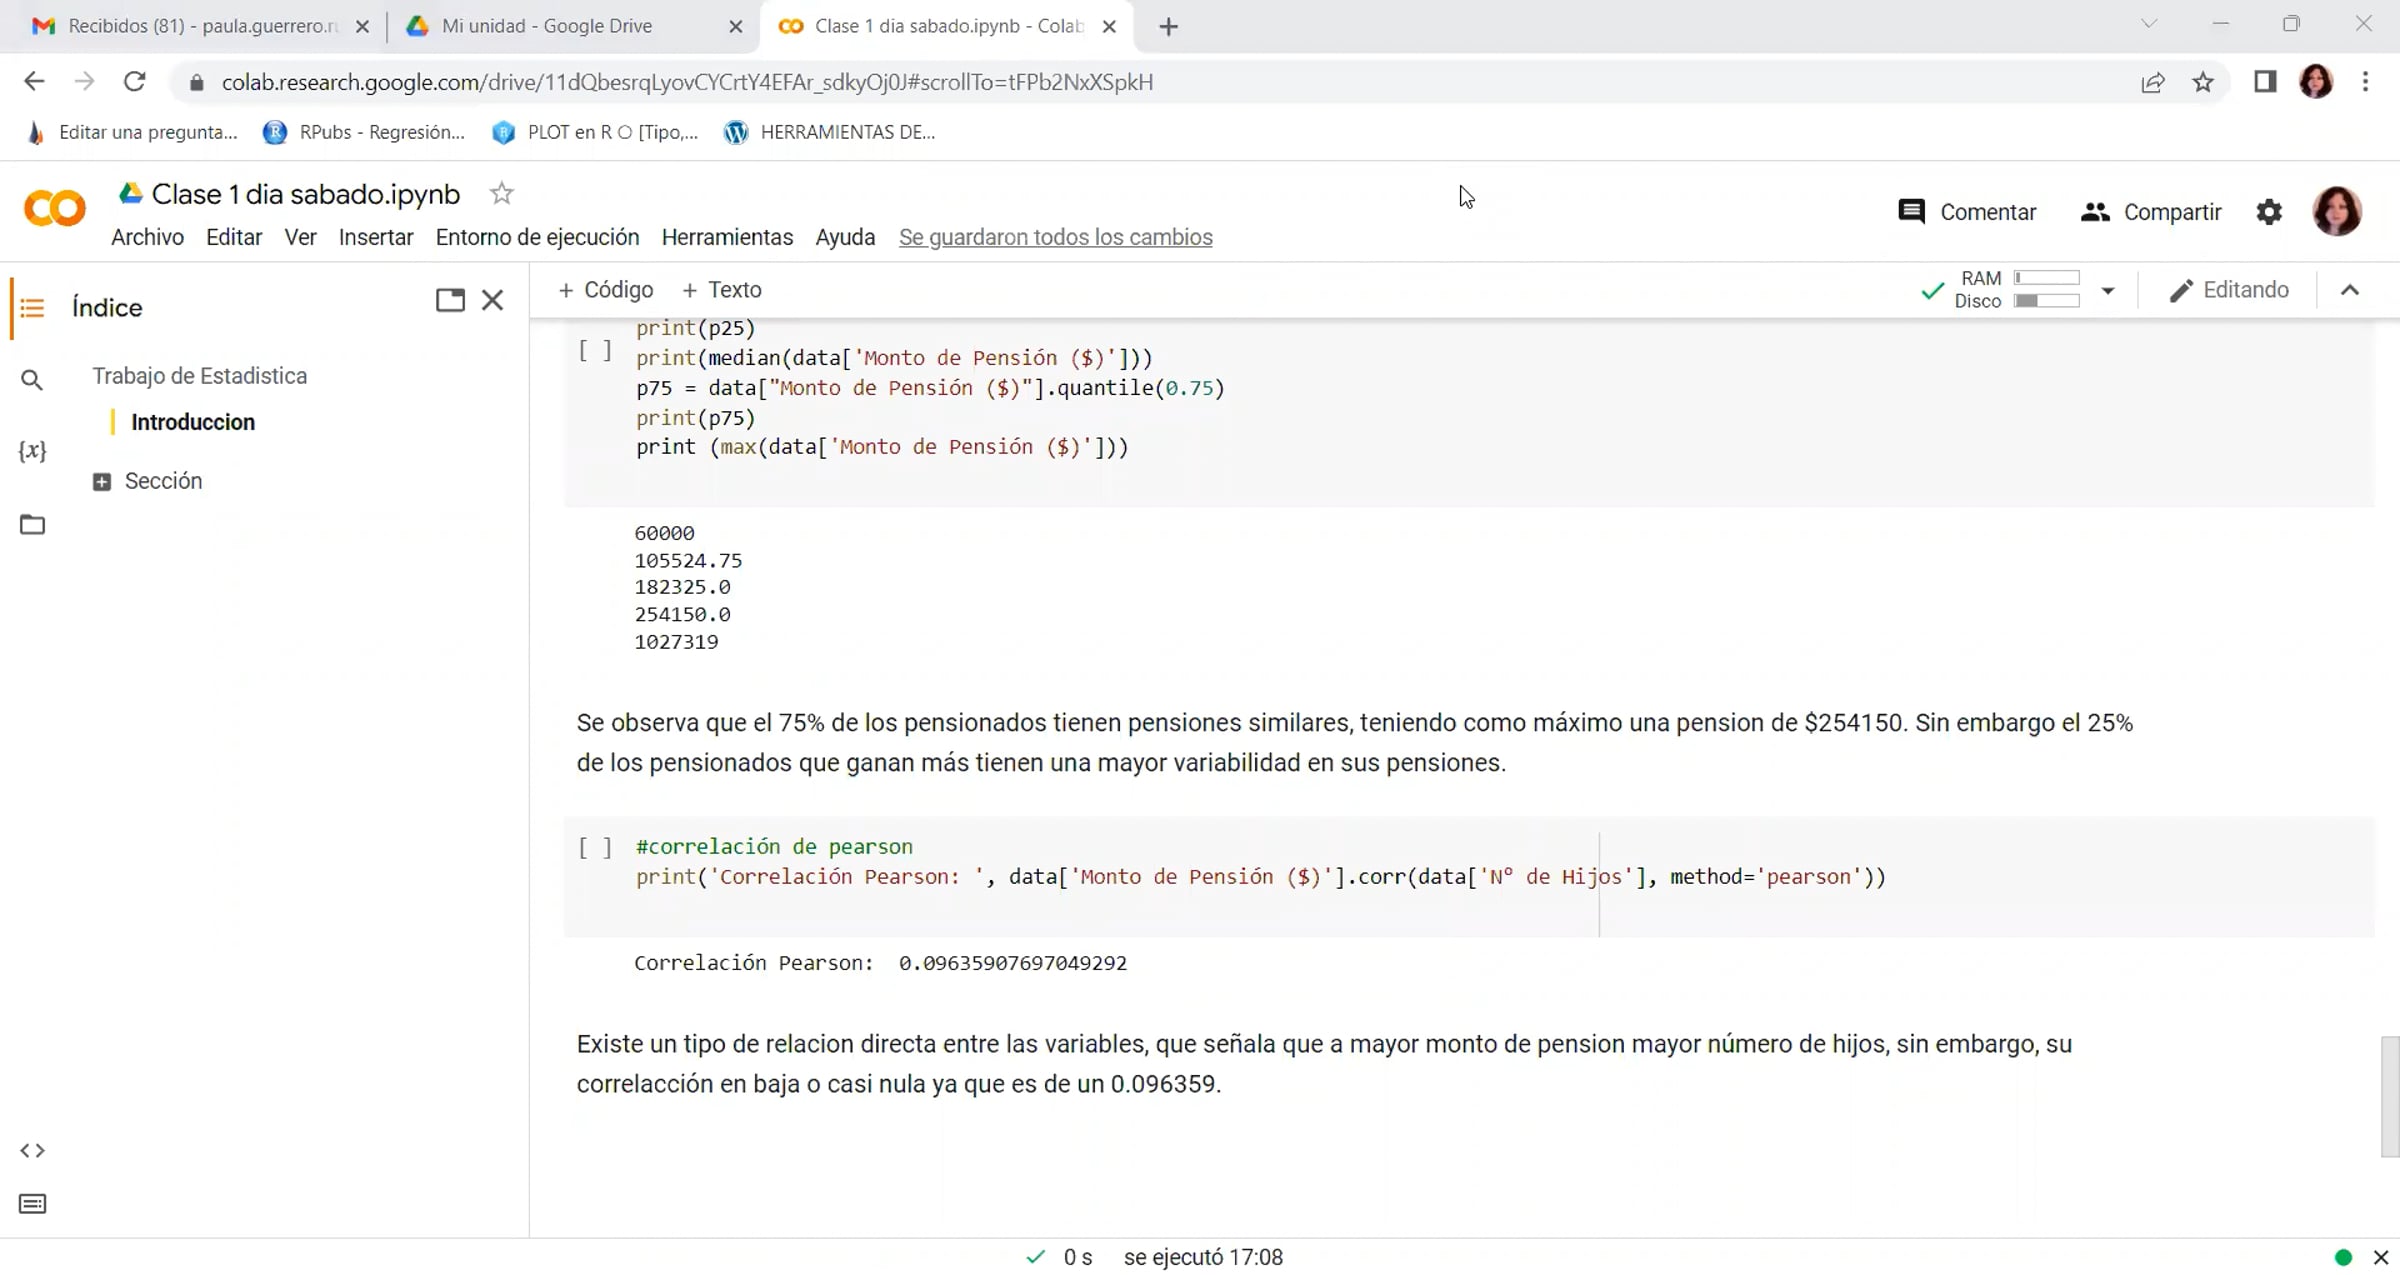The width and height of the screenshot is (2400, 1275).
Task: Run the quantile and median code cell
Action: coord(595,351)
